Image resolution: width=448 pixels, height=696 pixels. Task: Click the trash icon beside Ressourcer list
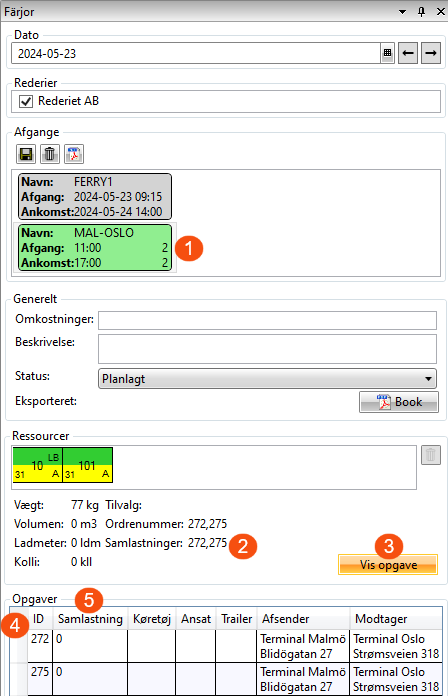(x=431, y=455)
